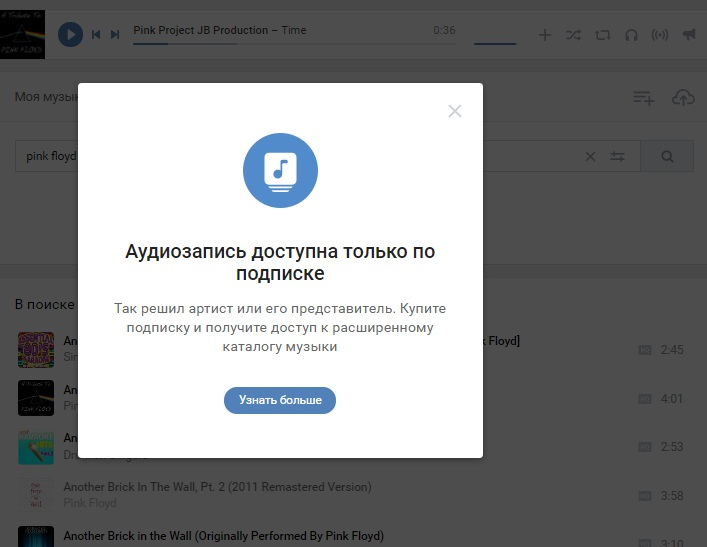The width and height of the screenshot is (707, 547).
Task: Open similar tracks headphones icon
Action: 631,35
